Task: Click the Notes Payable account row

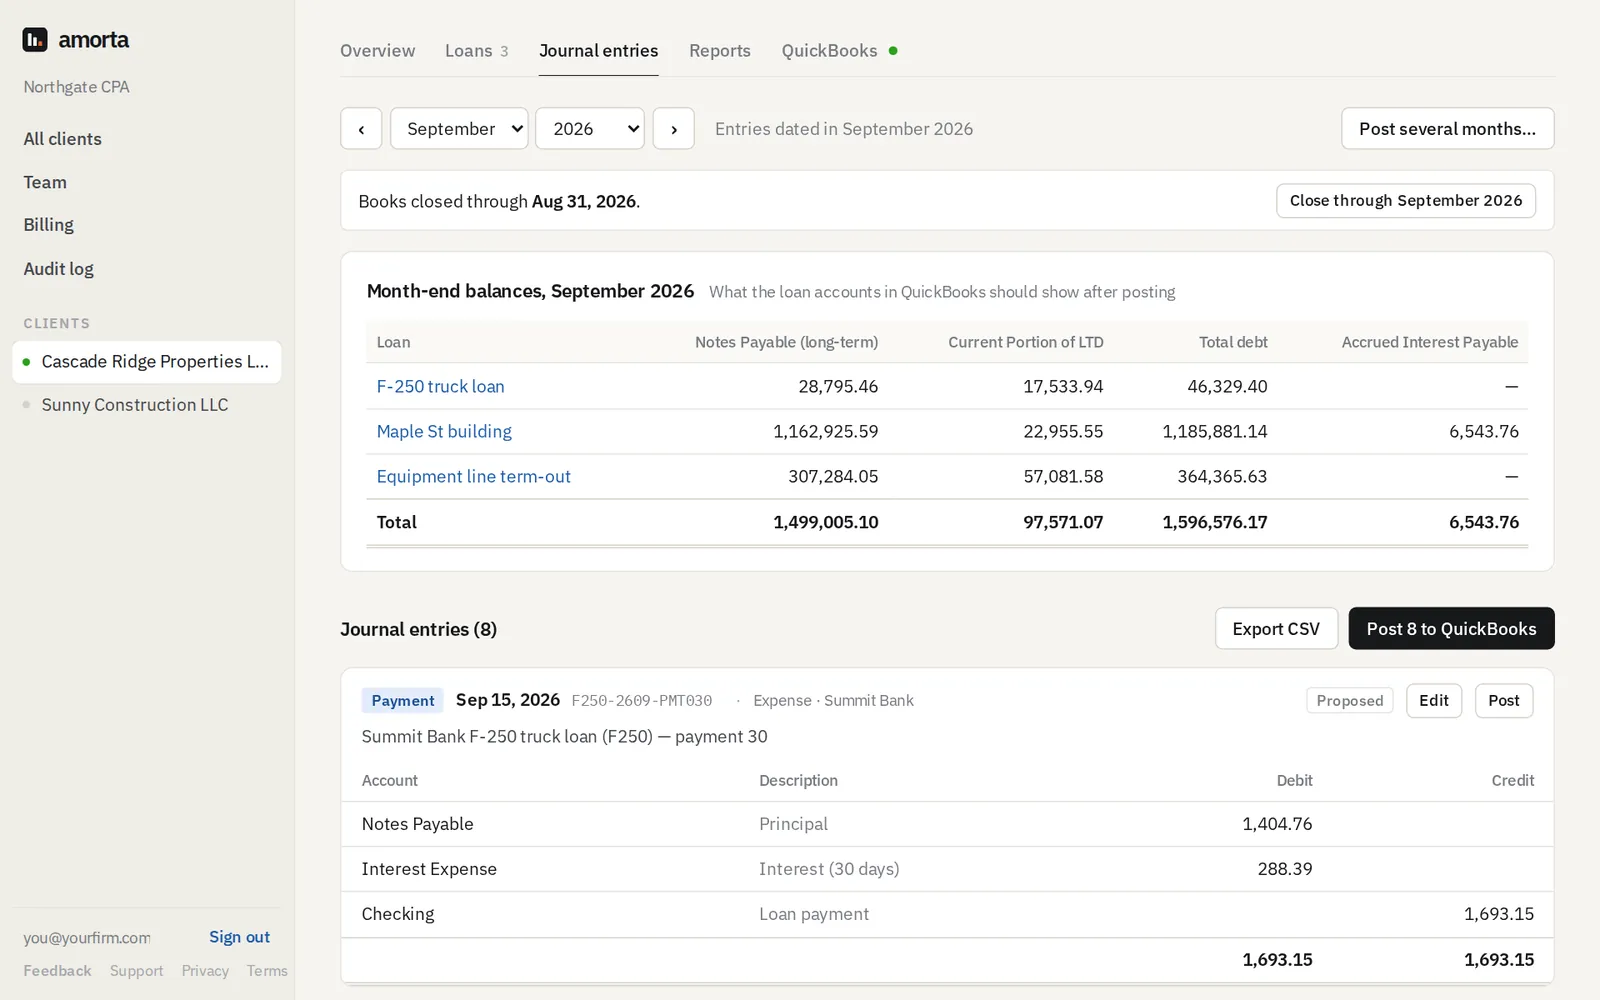Action: tap(947, 824)
